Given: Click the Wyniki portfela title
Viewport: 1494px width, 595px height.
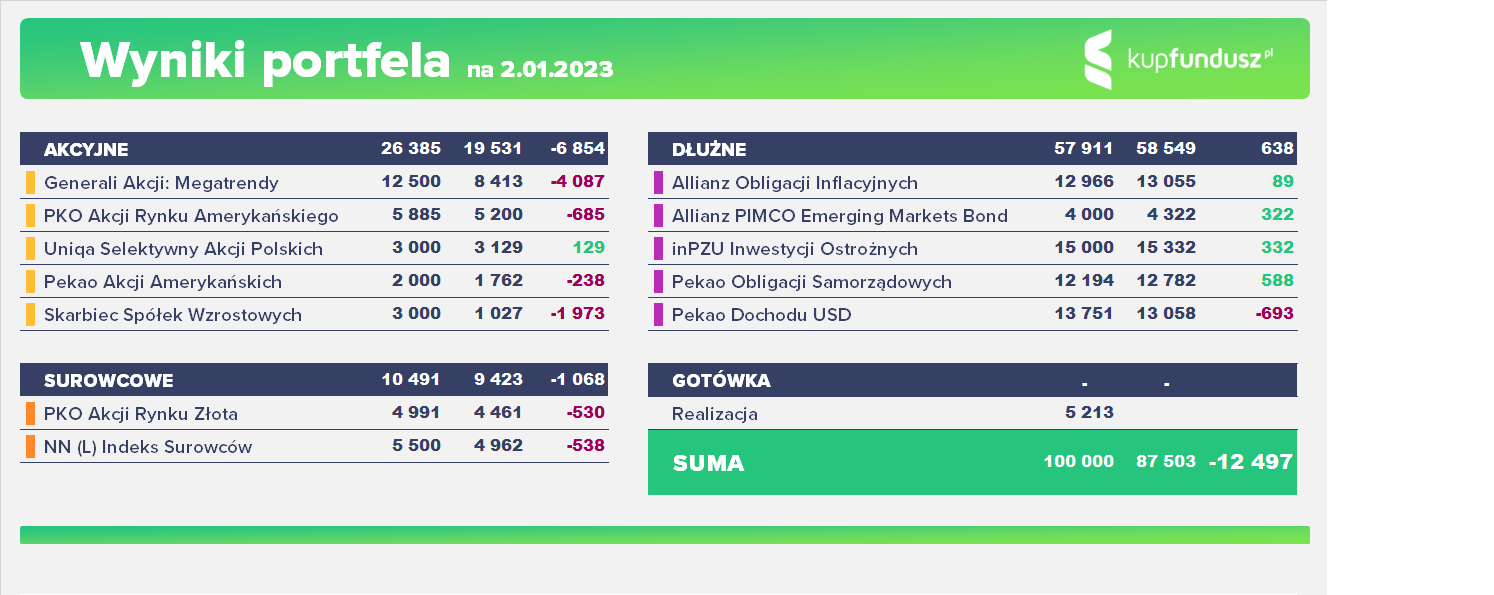Looking at the screenshot, I should pos(265,60).
